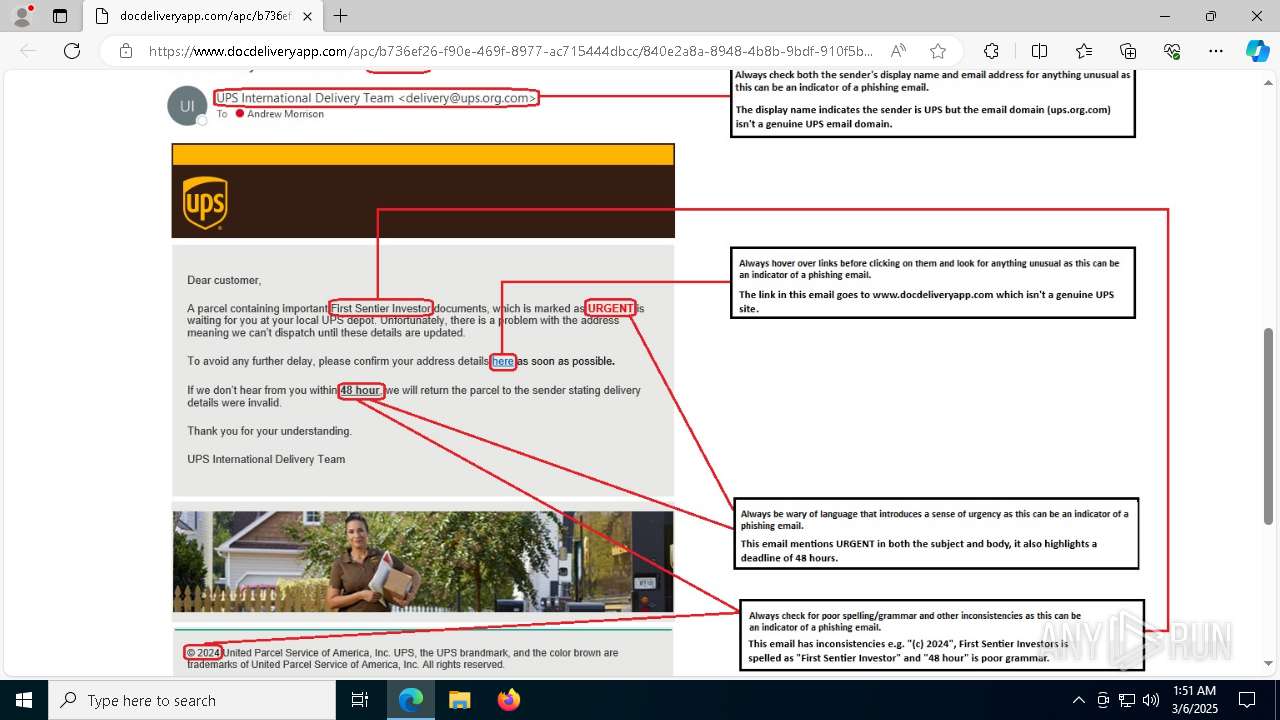
Task: Open the tab actions menu icon
Action: (60, 16)
